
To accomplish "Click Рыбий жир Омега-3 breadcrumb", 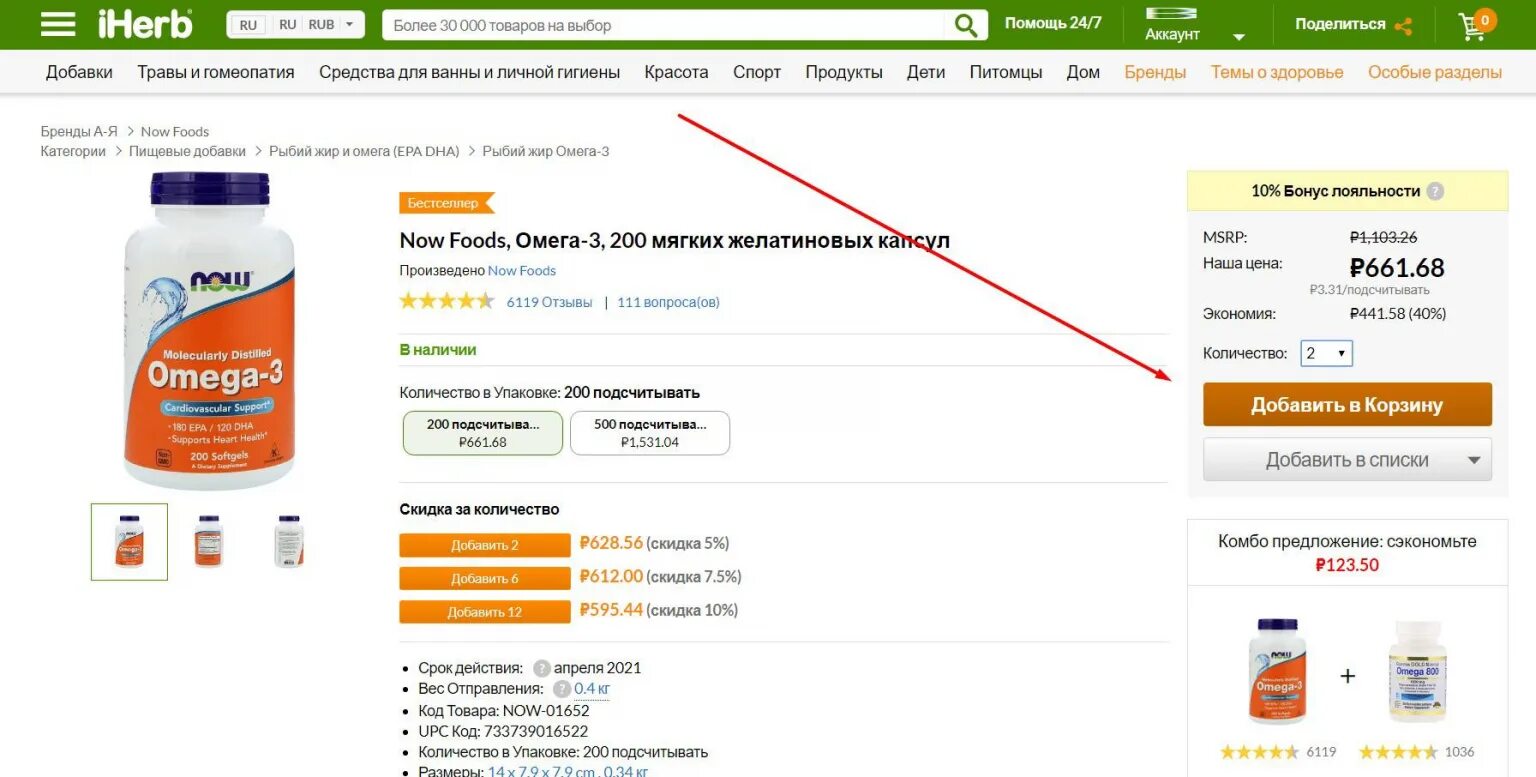I will coord(546,152).
